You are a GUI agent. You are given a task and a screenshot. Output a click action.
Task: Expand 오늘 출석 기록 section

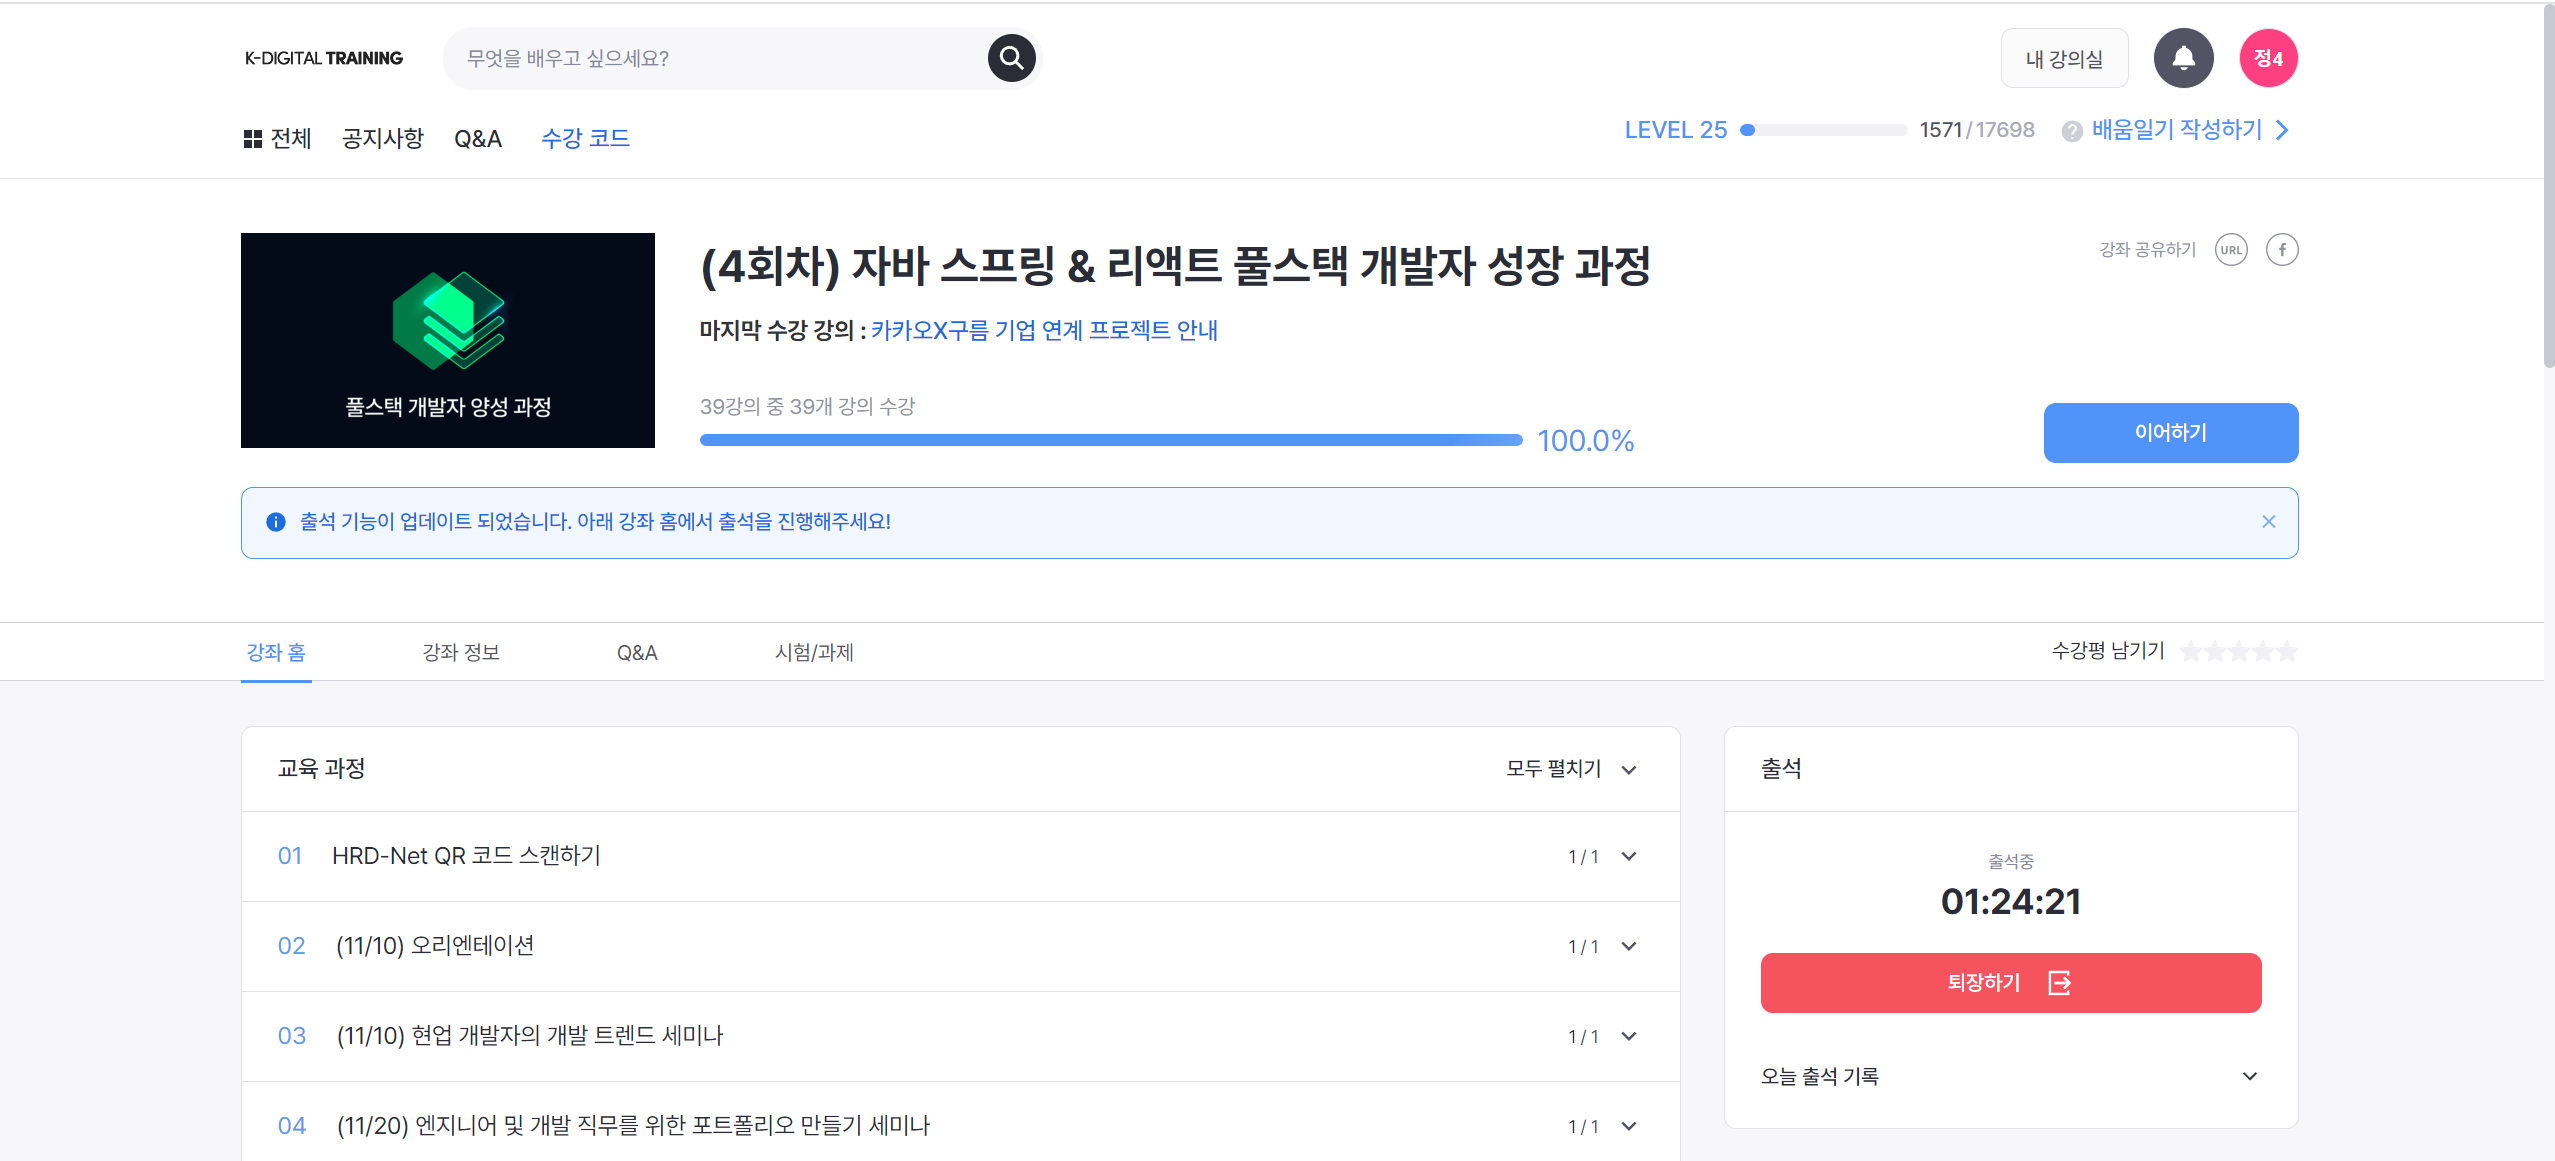coord(2249,1077)
